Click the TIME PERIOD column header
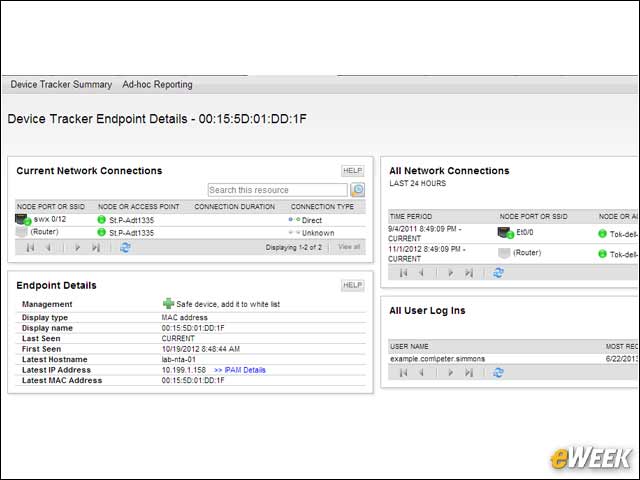Image resolution: width=640 pixels, height=480 pixels. tap(411, 216)
